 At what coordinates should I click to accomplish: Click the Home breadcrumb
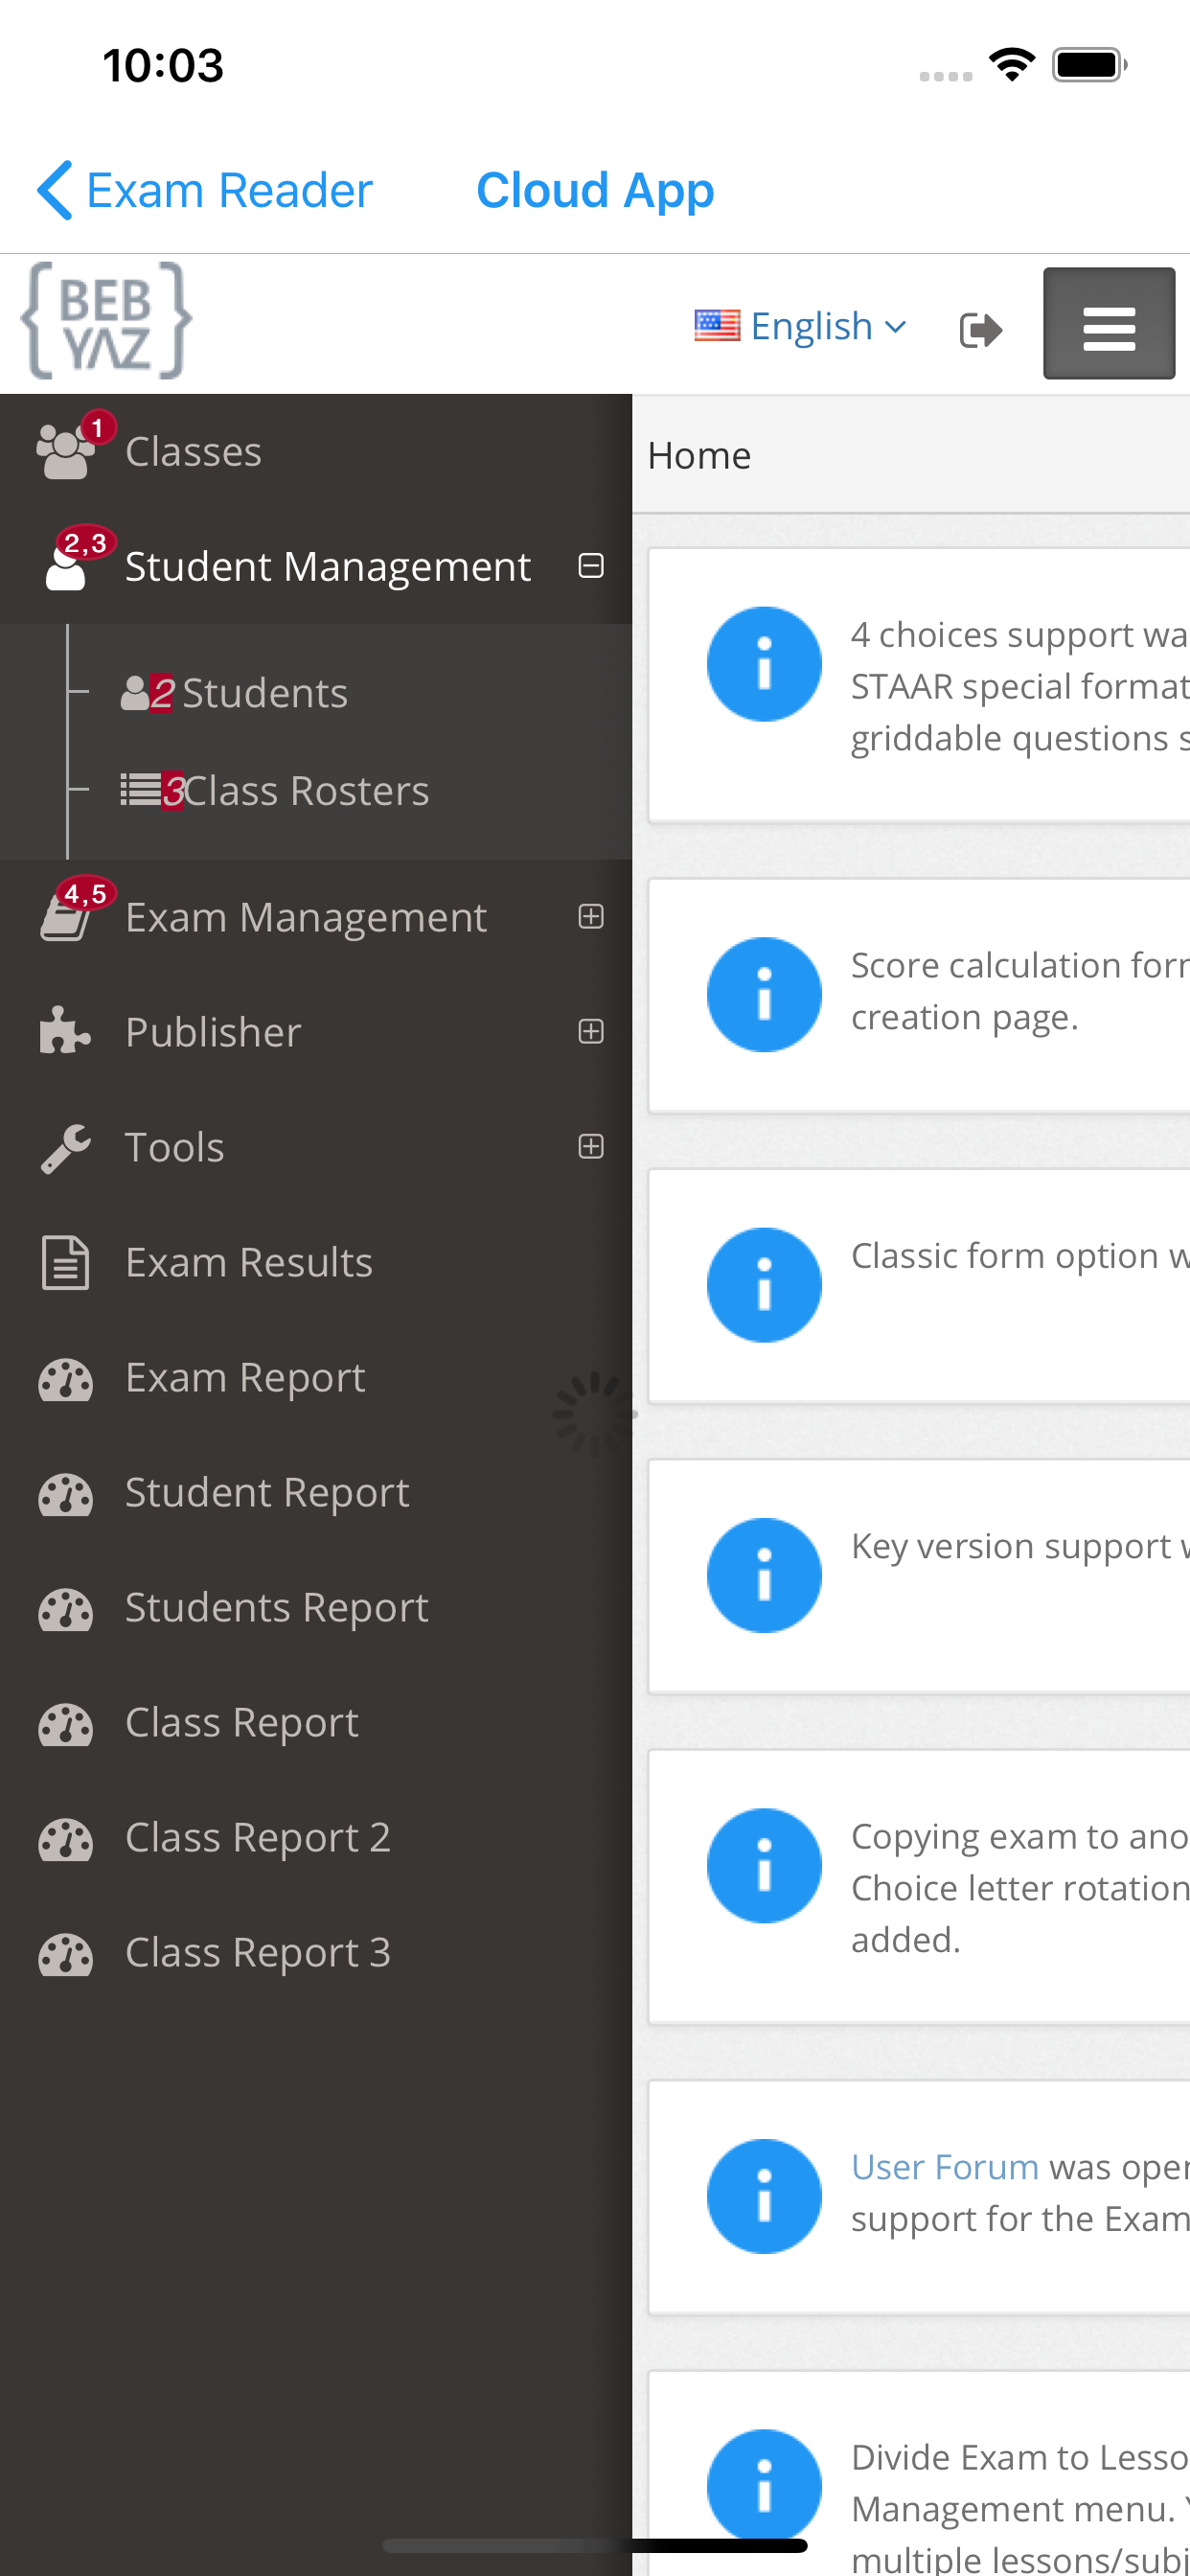point(699,455)
